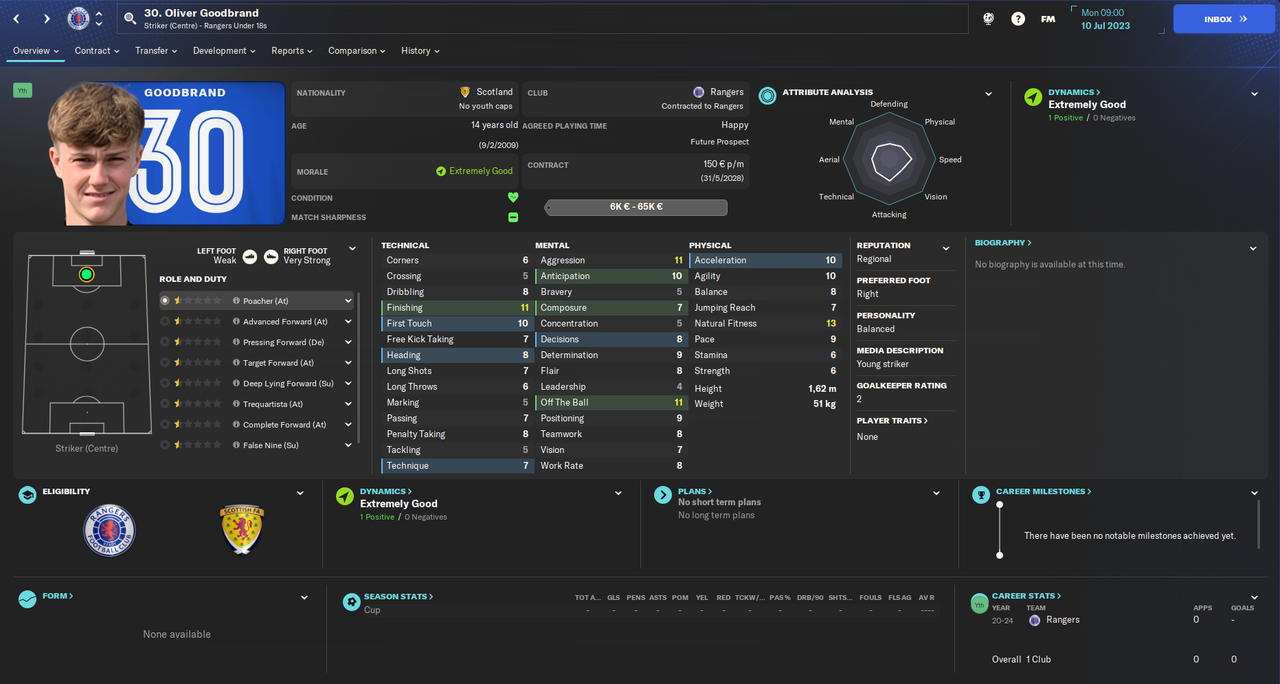Select the Poacher (At) role radio
Screen dimensions: 1280x684
[x=165, y=300]
